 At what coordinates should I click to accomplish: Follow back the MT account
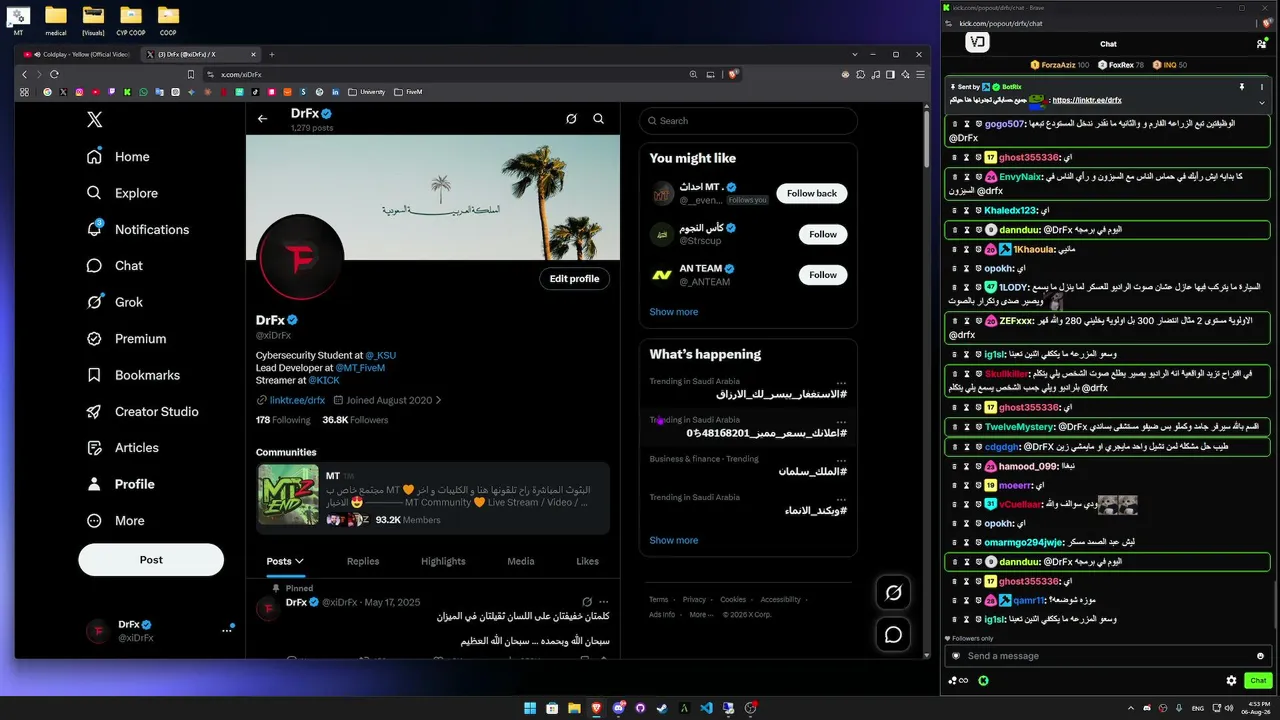point(812,193)
